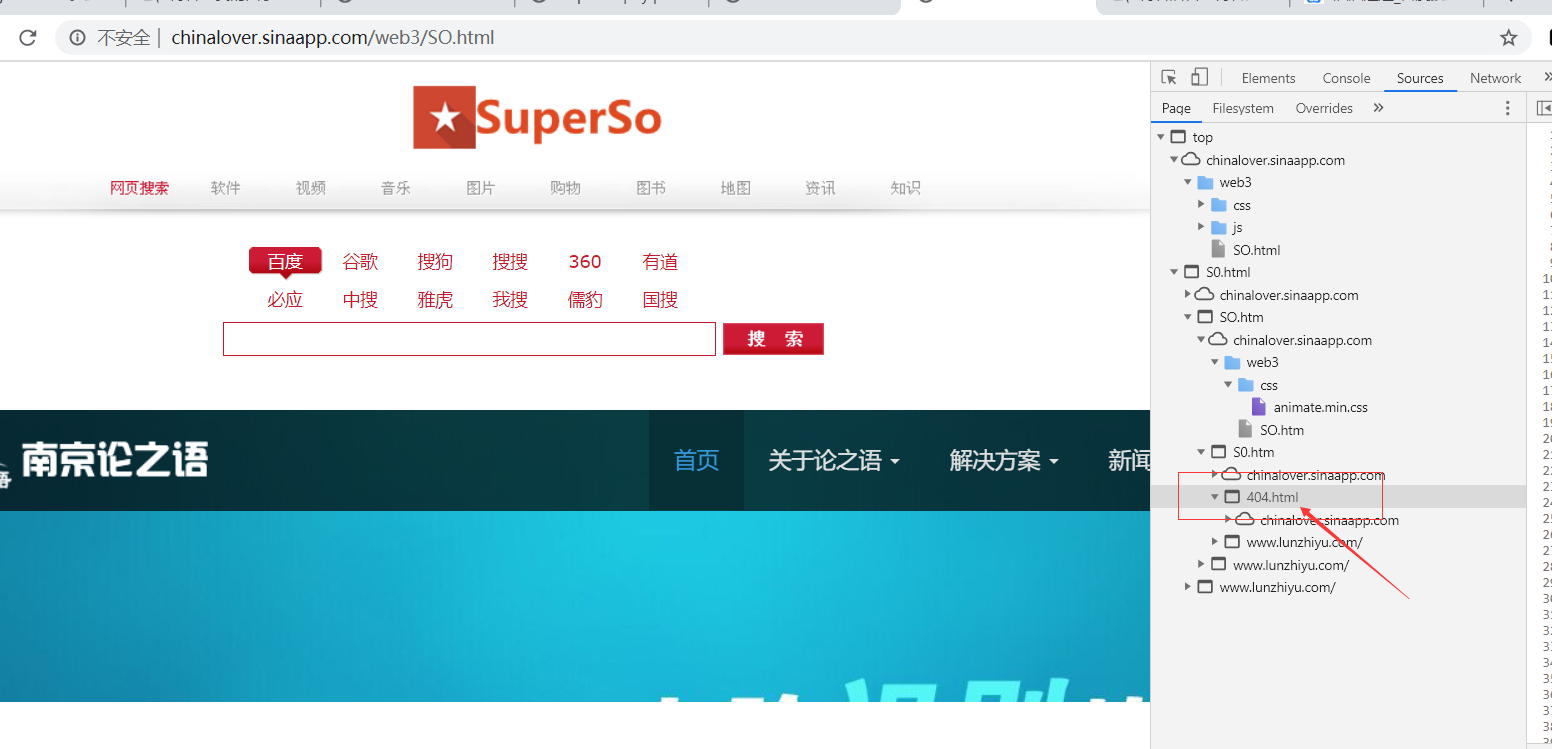This screenshot has height=749, width=1552.
Task: Click the folder icon of css beside js
Action: [x=1218, y=205]
